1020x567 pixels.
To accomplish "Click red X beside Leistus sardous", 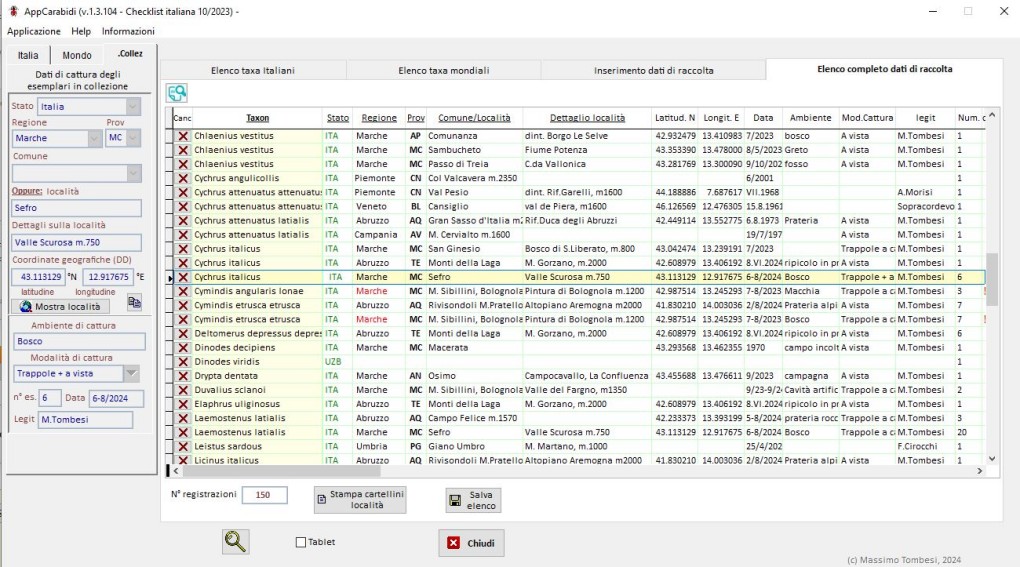I will (183, 446).
